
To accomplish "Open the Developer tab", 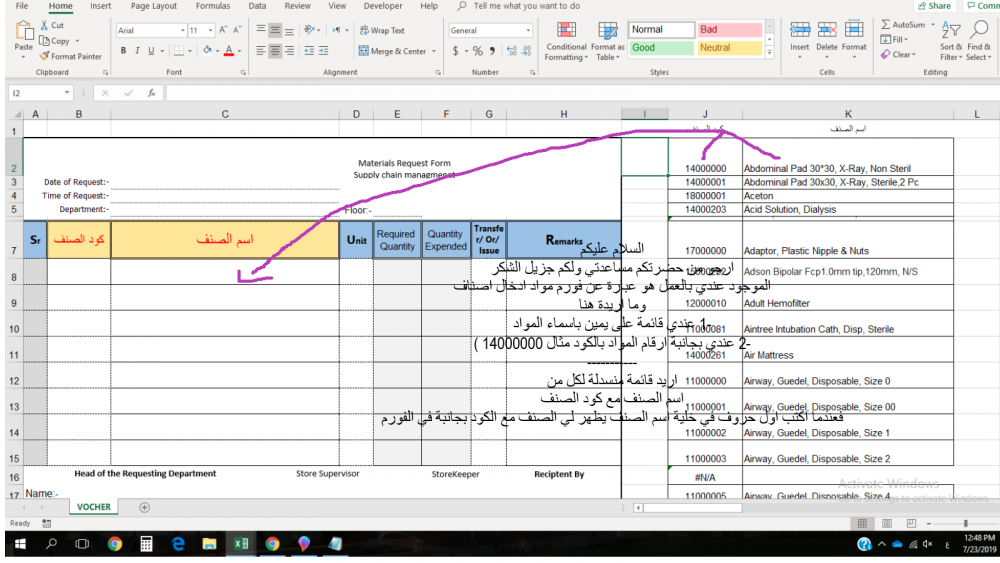I will point(383,6).
